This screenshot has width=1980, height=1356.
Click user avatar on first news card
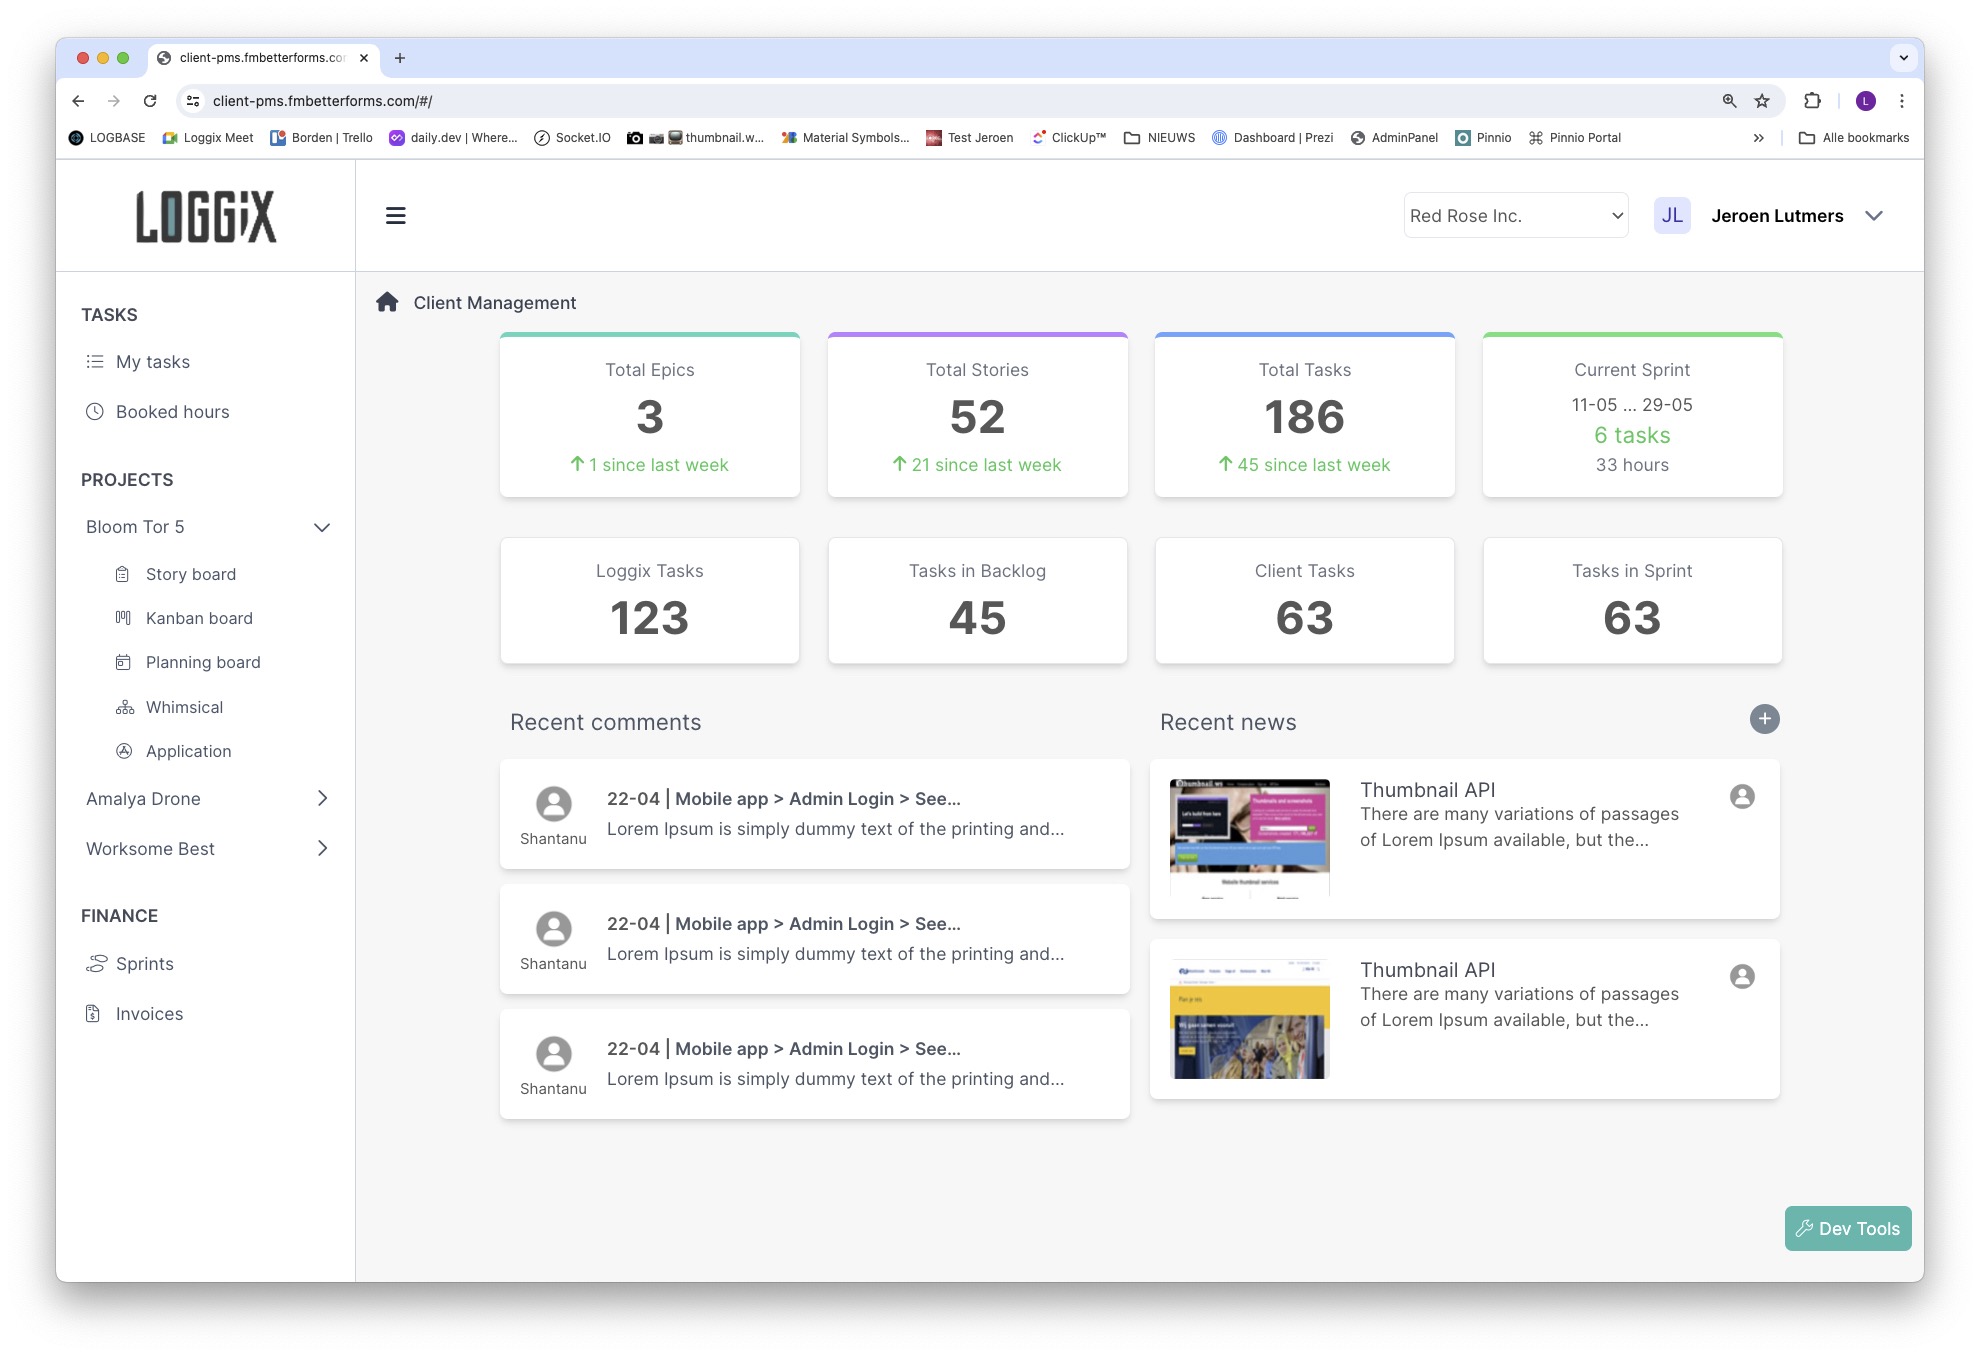pyautogui.click(x=1742, y=796)
